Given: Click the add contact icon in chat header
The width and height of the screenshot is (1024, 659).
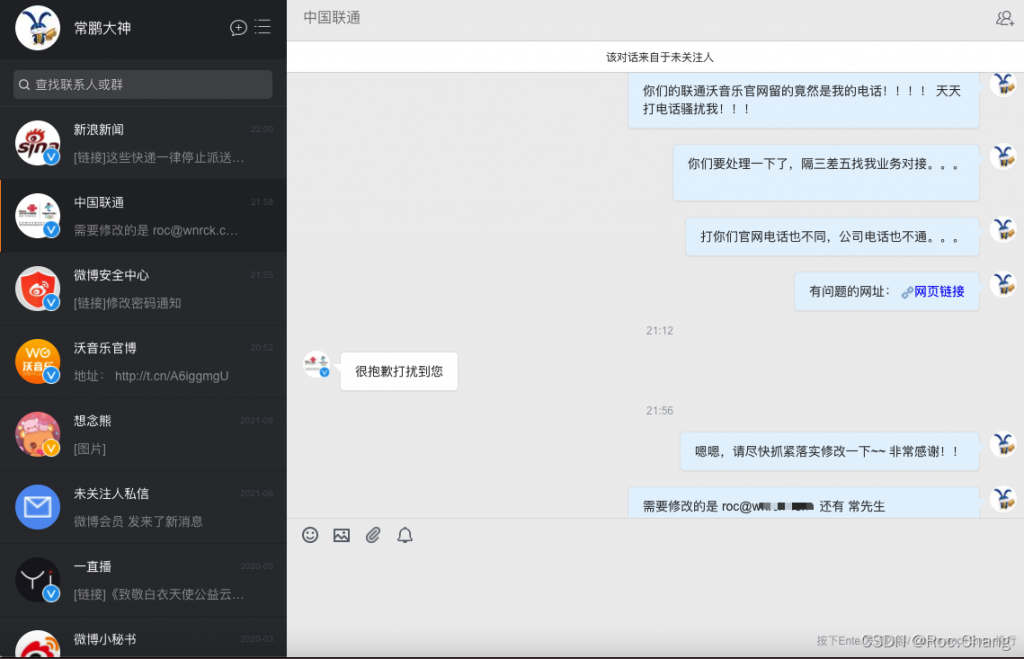Looking at the screenshot, I should click(1004, 18).
